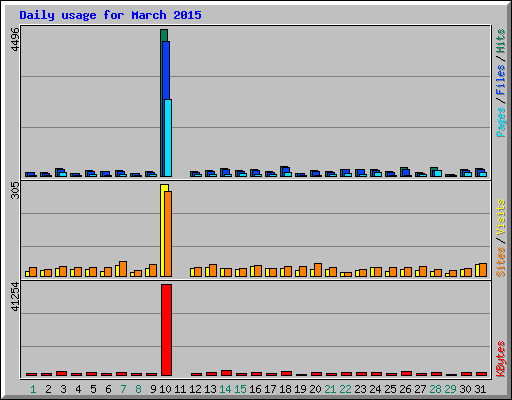Click the blue 'Files' legend label
512x400 pixels.
click(x=500, y=79)
